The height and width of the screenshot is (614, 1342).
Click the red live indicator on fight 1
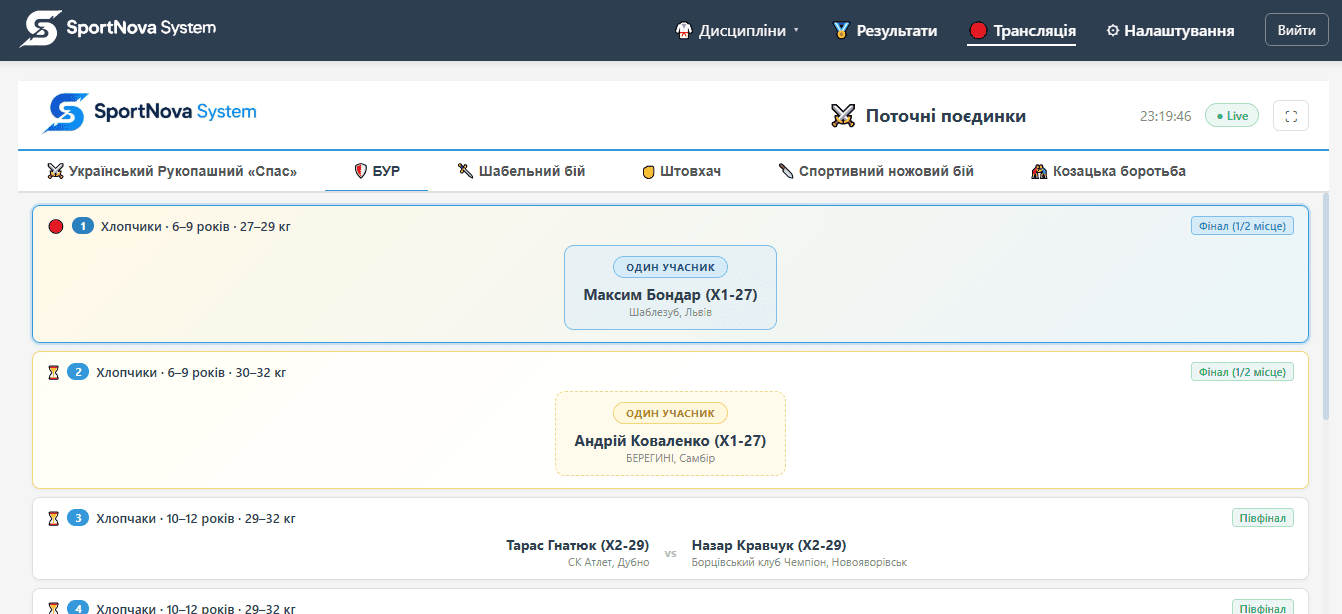(x=56, y=226)
